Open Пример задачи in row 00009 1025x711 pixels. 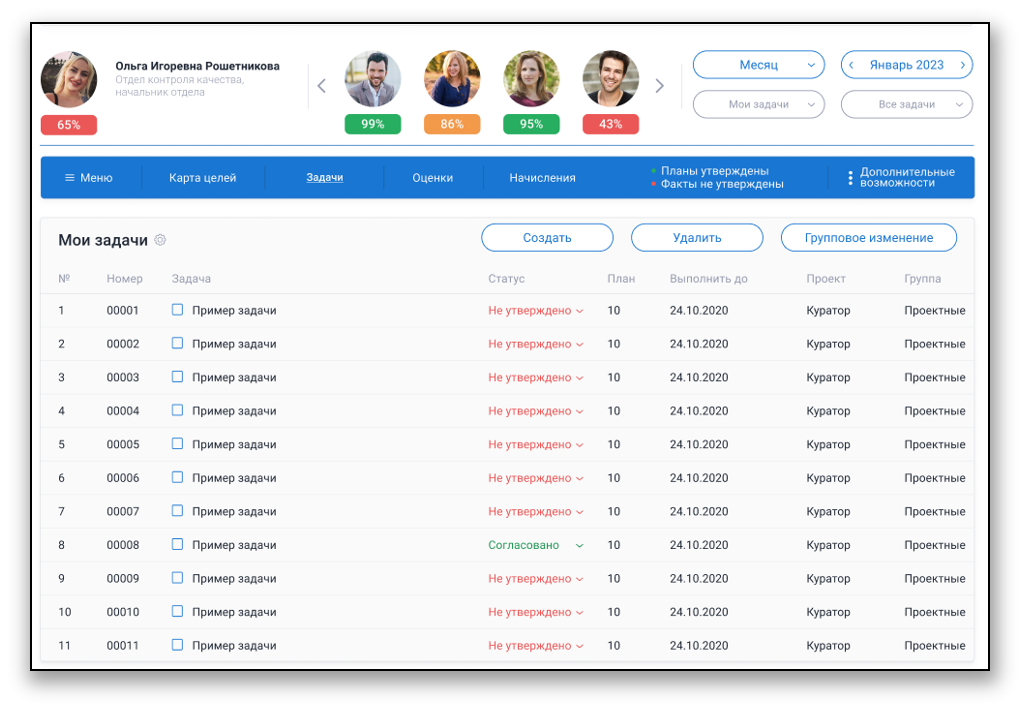click(234, 578)
